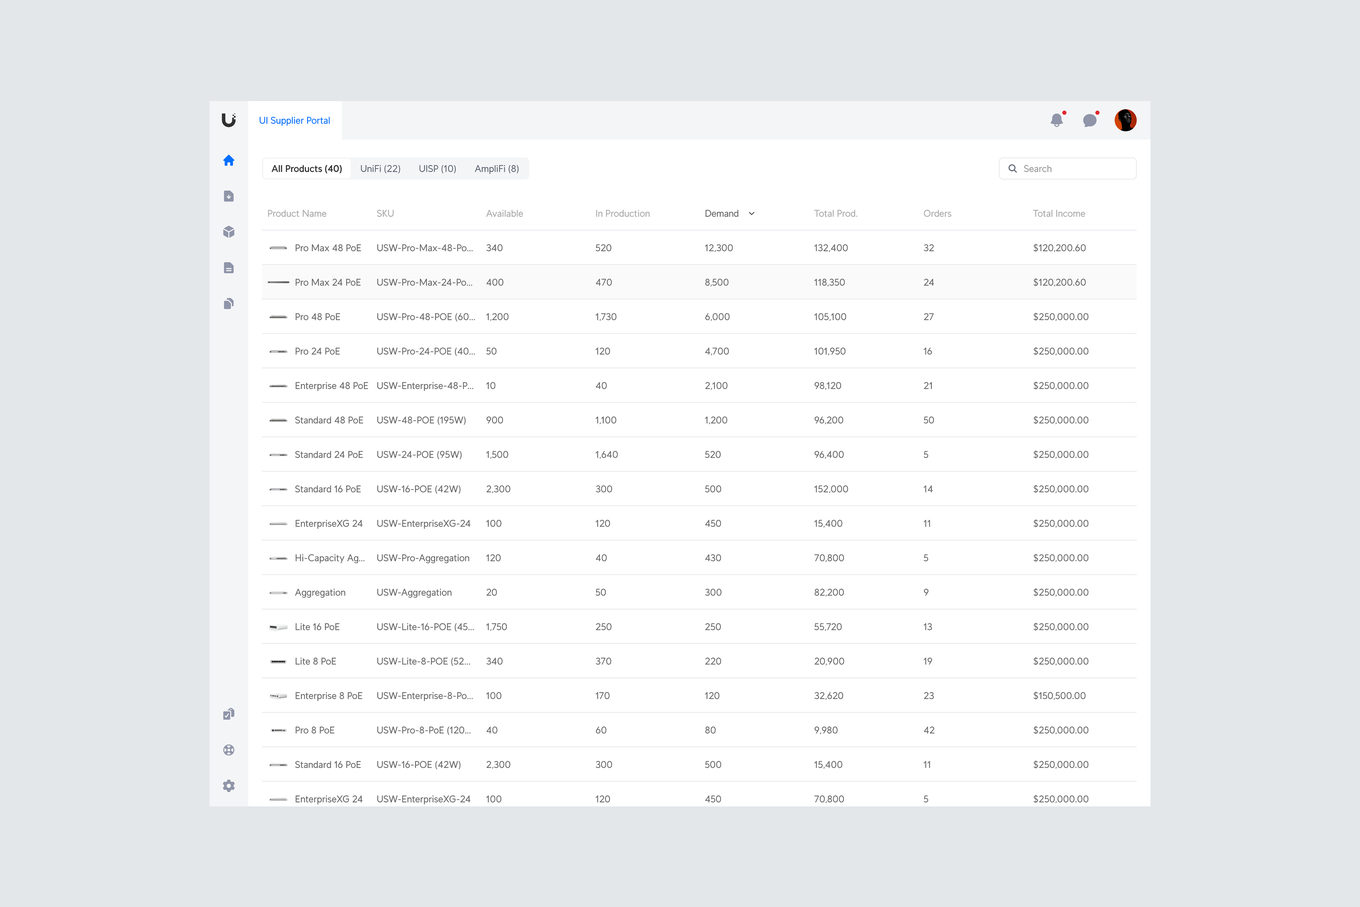Click the '9,980' total production value
This screenshot has height=907, width=1360.
tap(826, 731)
